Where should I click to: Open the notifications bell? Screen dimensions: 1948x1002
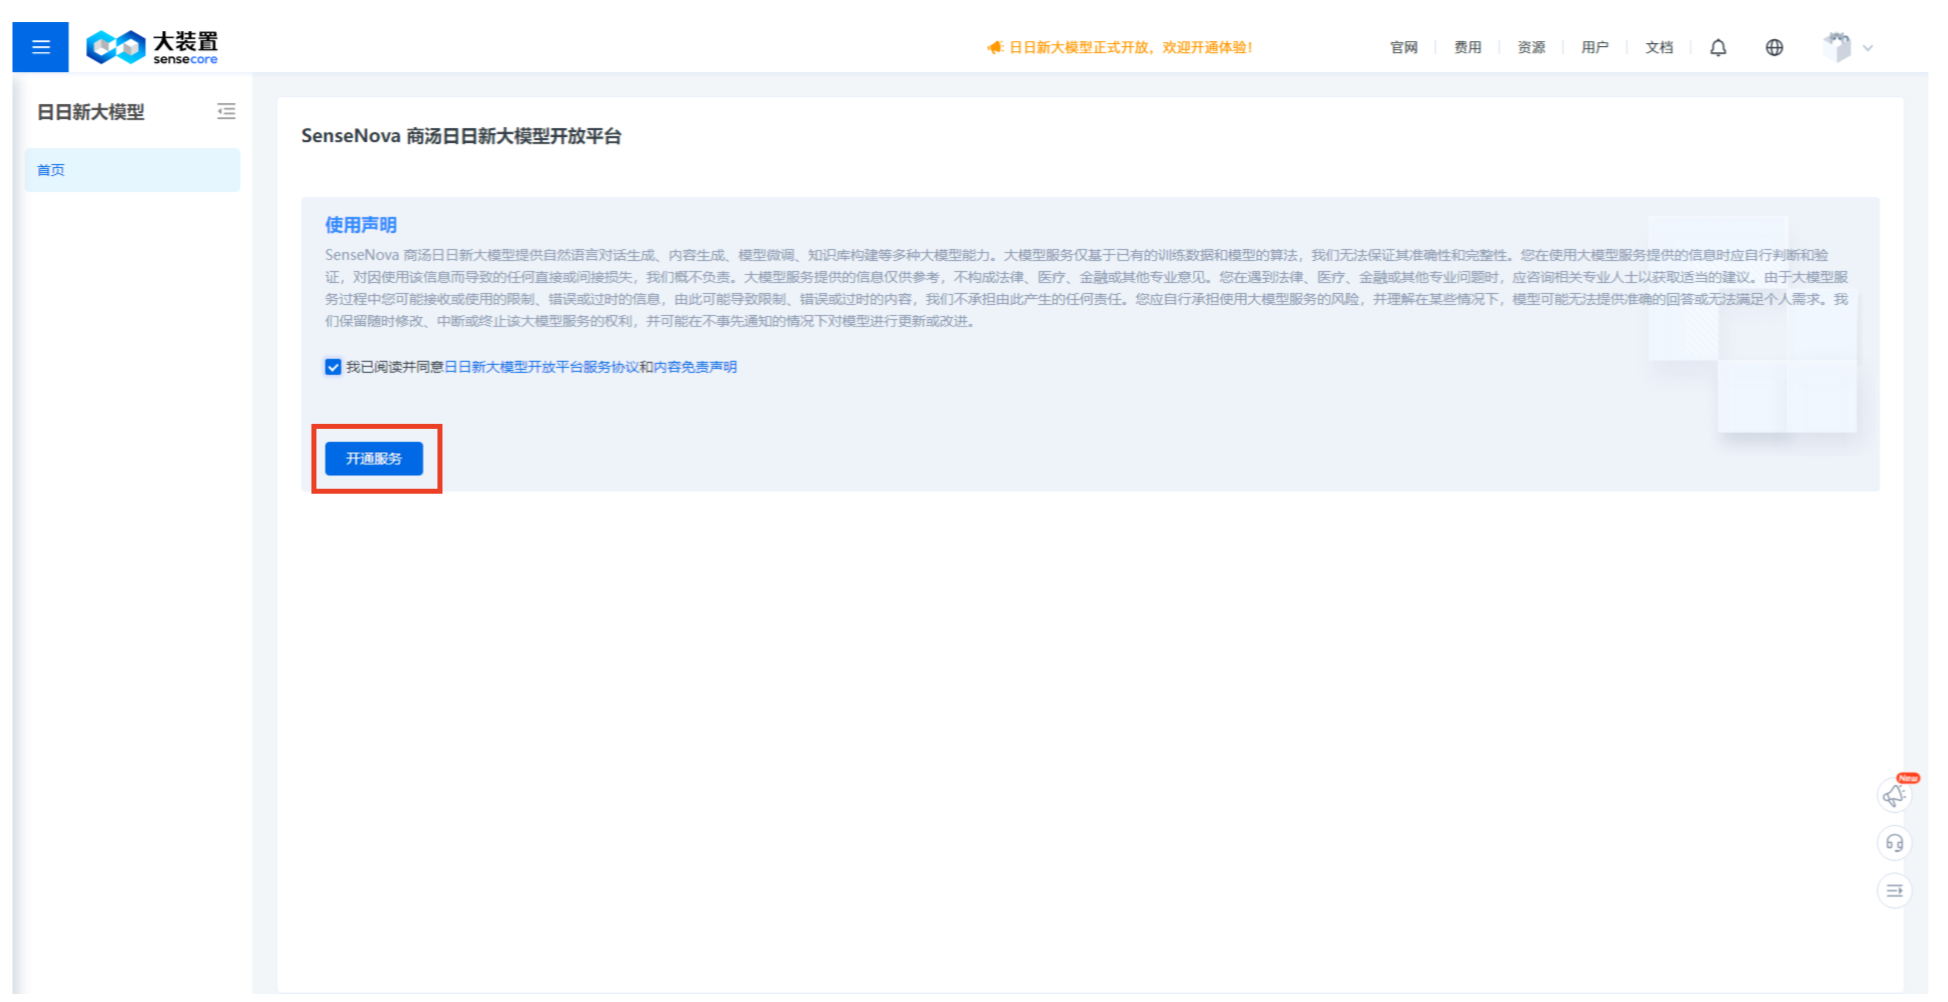(1718, 47)
